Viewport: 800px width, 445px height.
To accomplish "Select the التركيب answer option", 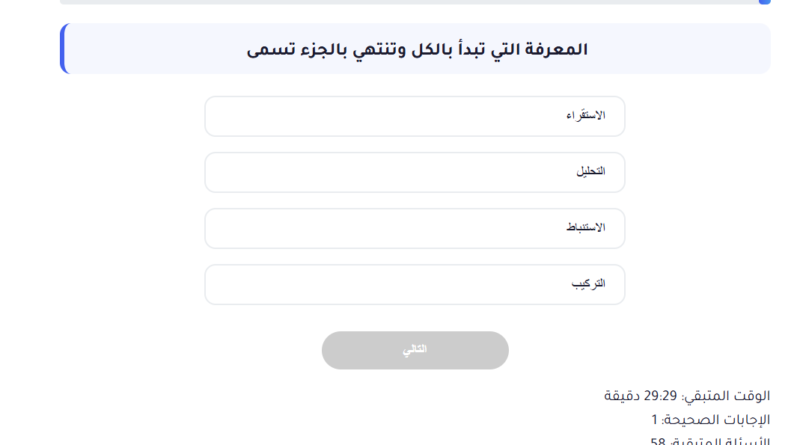I will click(x=588, y=284).
